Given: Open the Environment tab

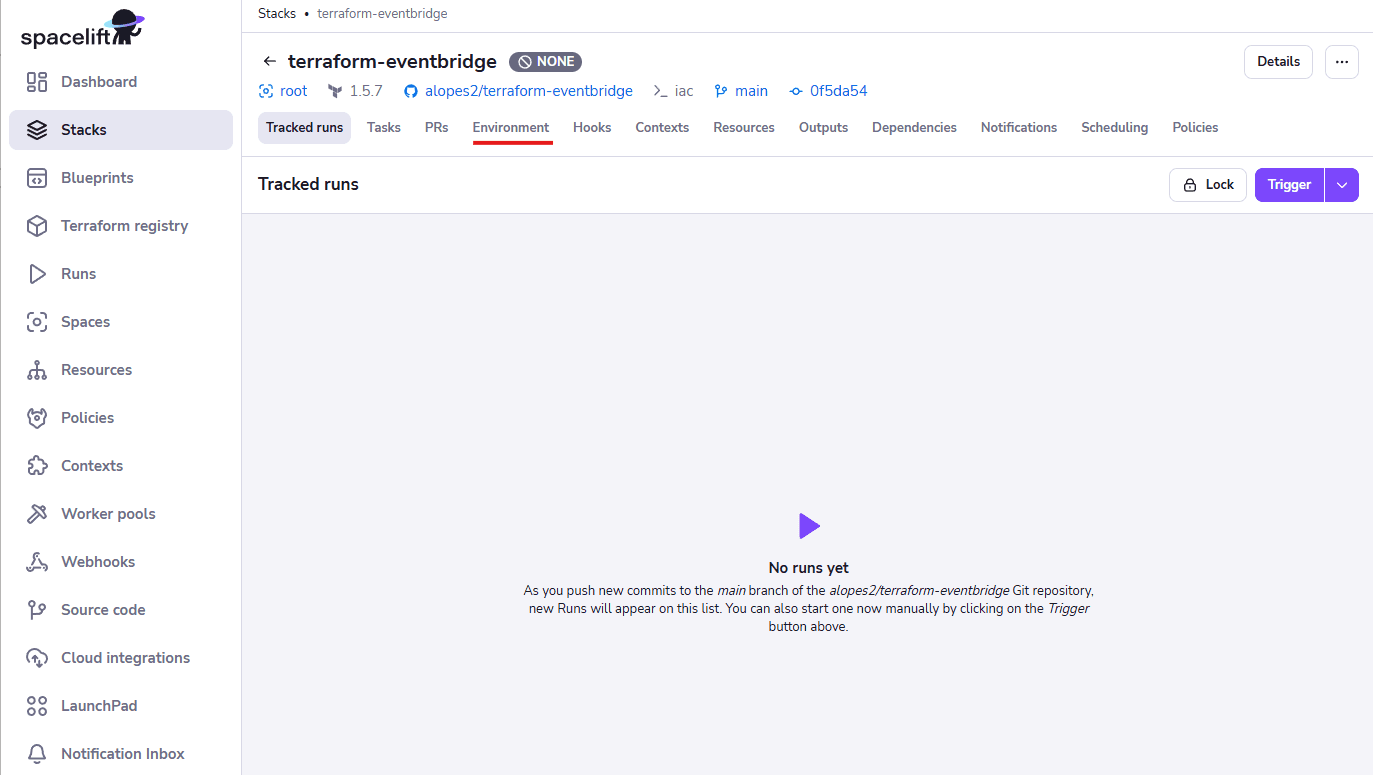Looking at the screenshot, I should 511,128.
